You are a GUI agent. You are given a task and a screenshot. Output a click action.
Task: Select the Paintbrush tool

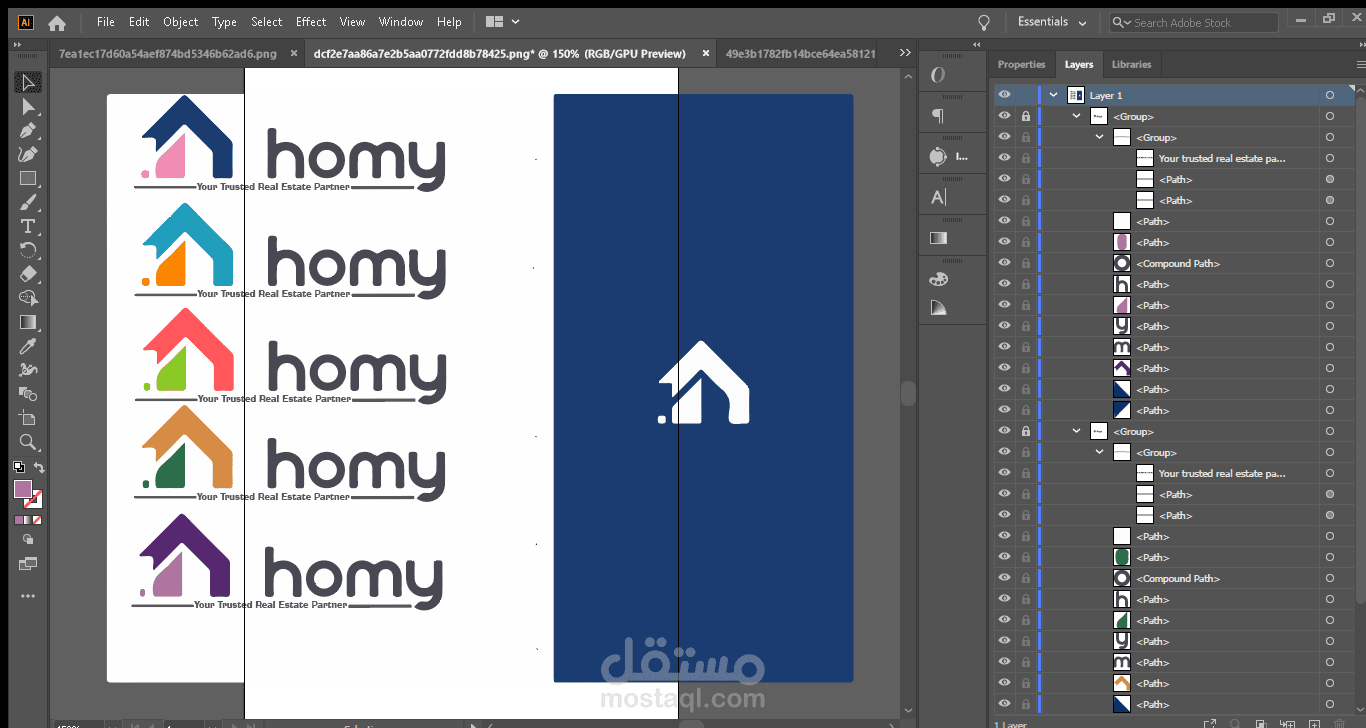click(28, 203)
